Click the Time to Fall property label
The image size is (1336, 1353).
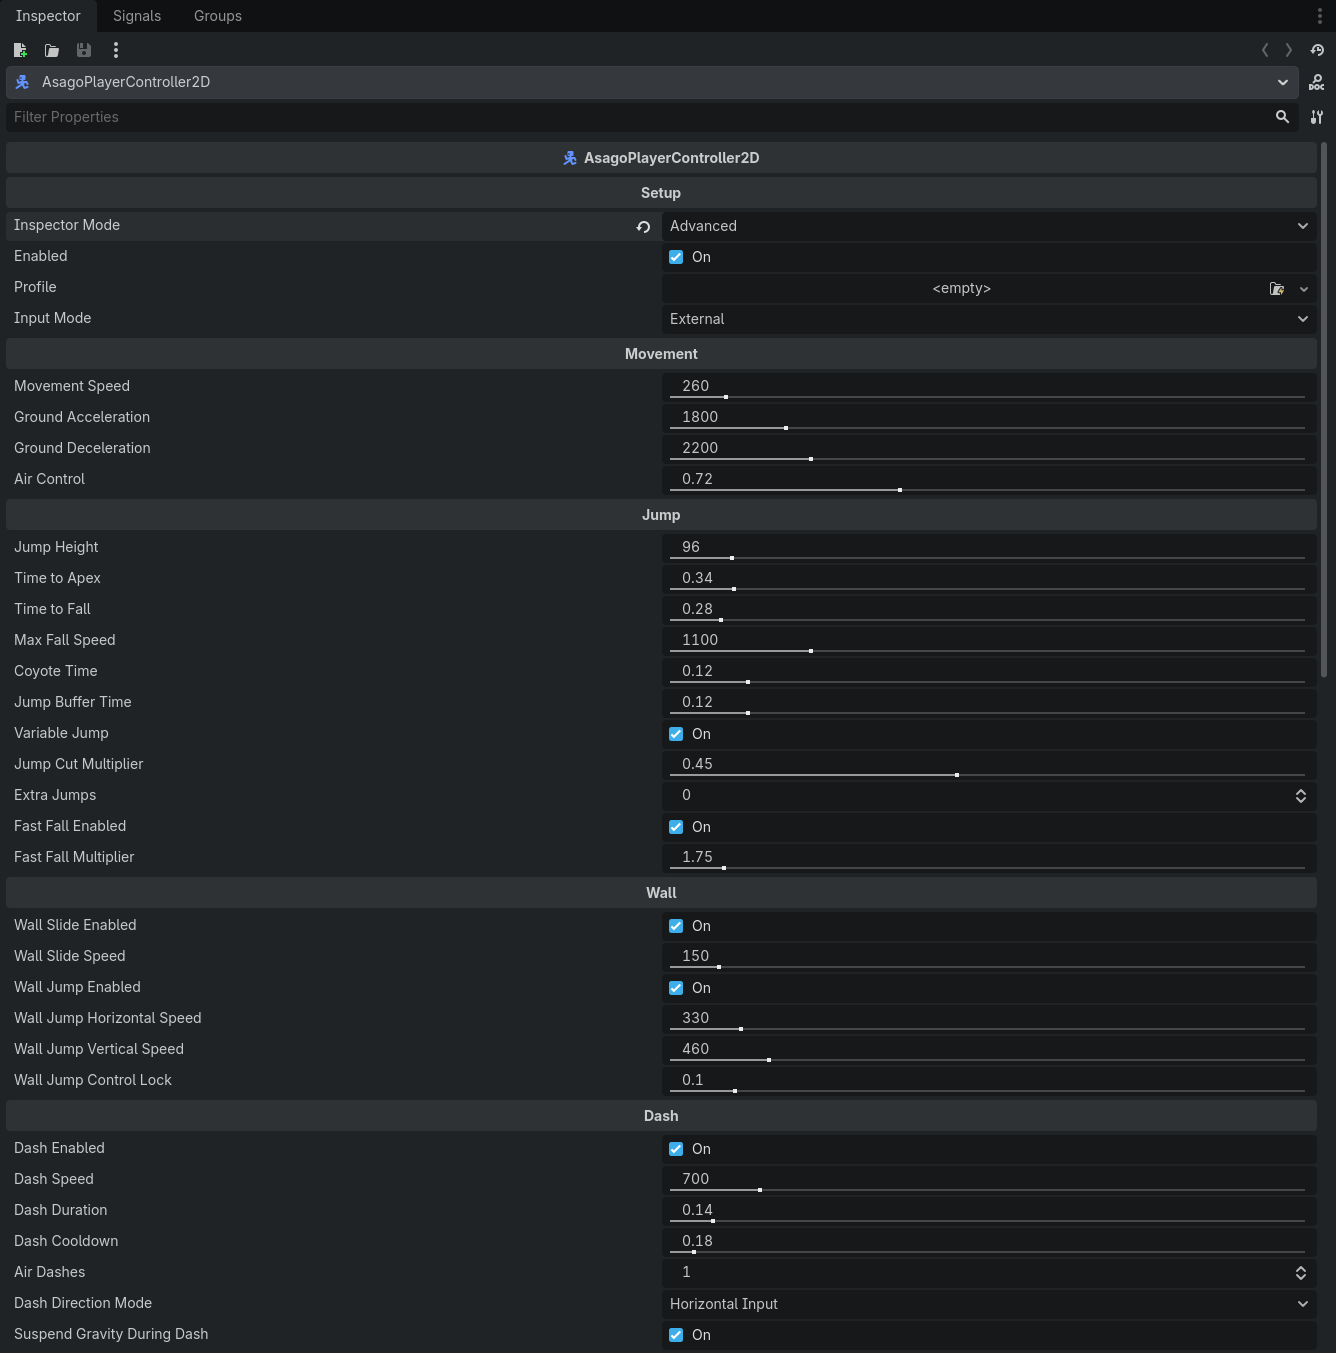(52, 609)
